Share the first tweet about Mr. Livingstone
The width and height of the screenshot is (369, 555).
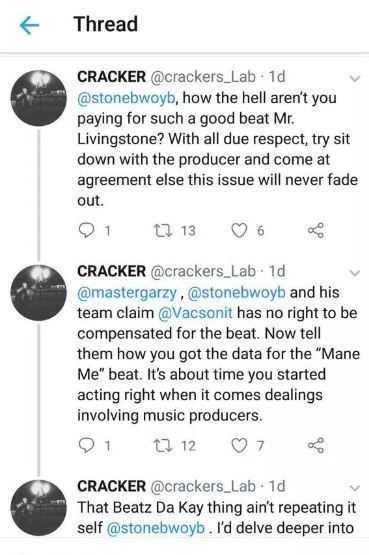coord(315,230)
